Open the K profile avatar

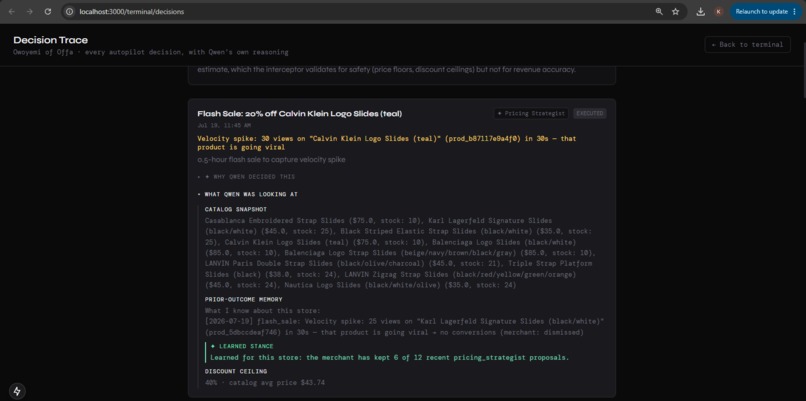point(719,11)
